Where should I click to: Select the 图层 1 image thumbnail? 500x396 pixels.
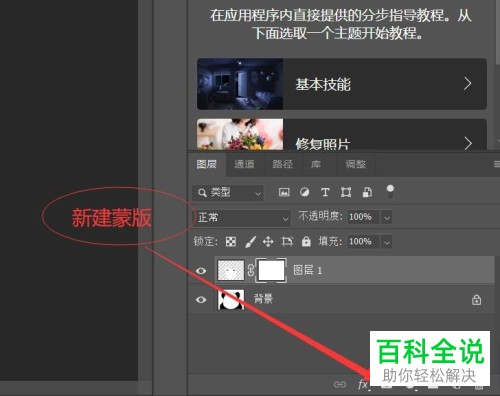coord(231,270)
